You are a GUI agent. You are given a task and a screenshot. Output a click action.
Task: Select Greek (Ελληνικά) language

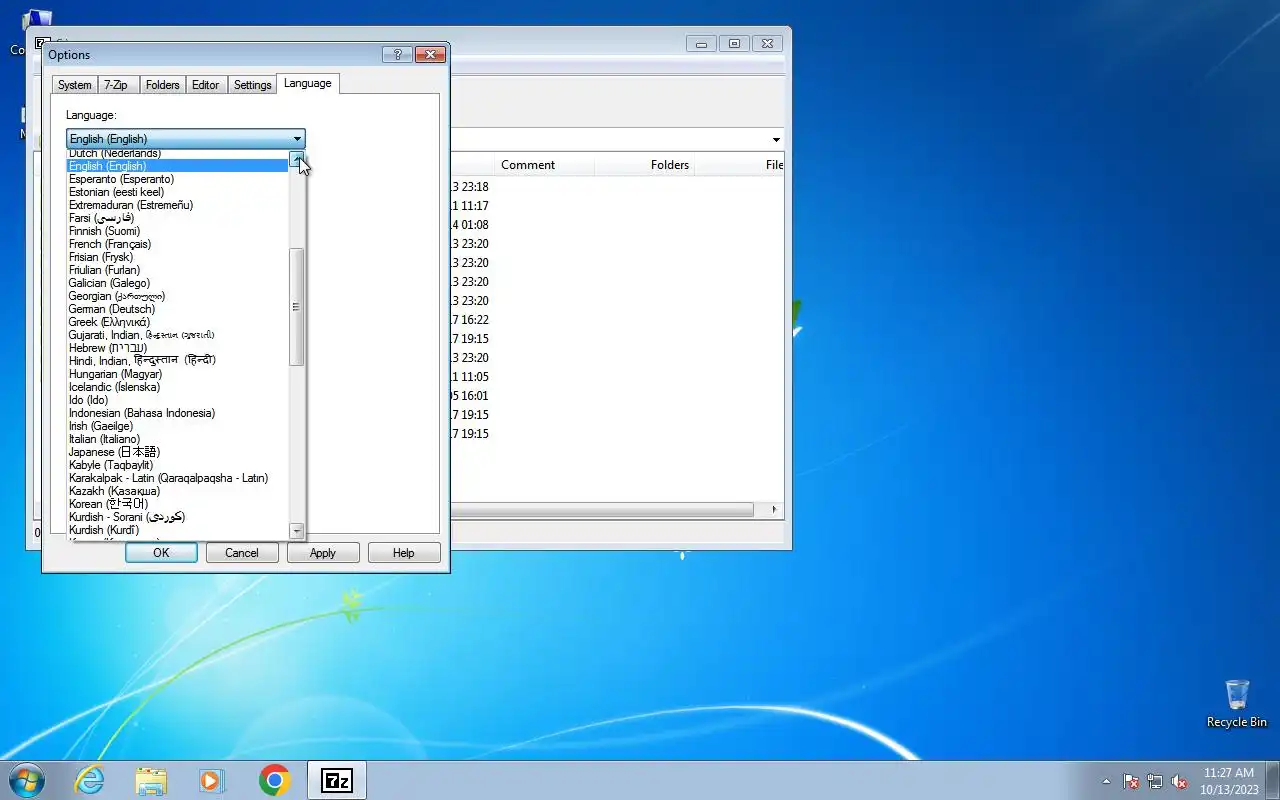pyautogui.click(x=178, y=322)
